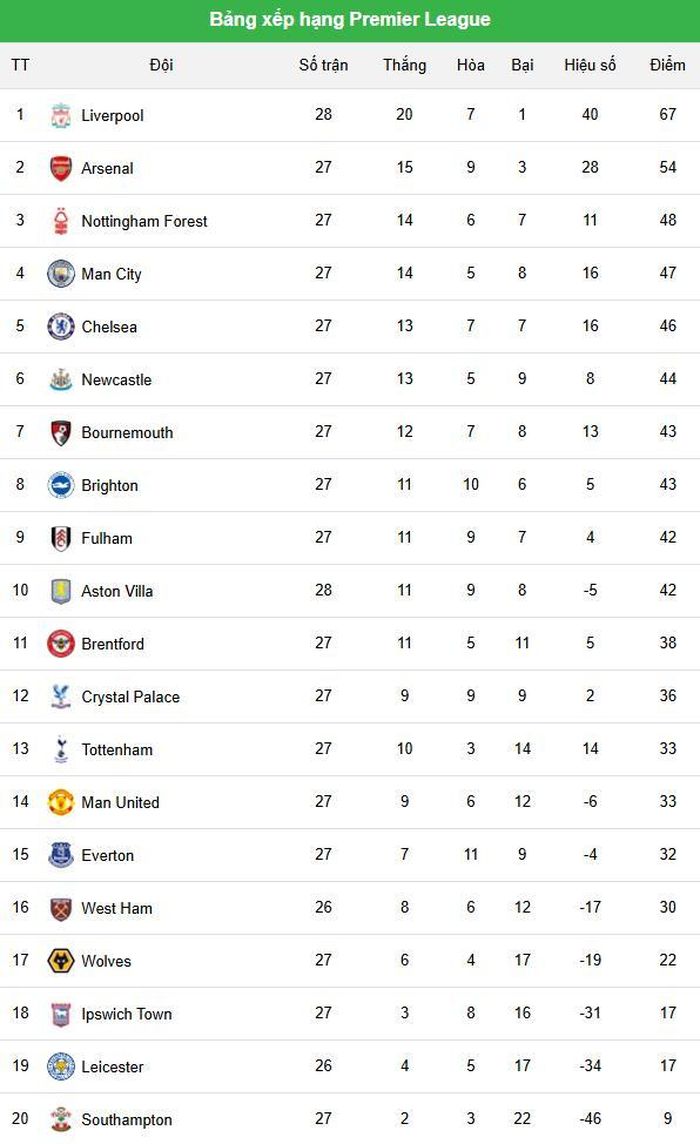Viewport: 700px width, 1144px height.
Task: Click the Brighton club logo
Action: pos(61,485)
